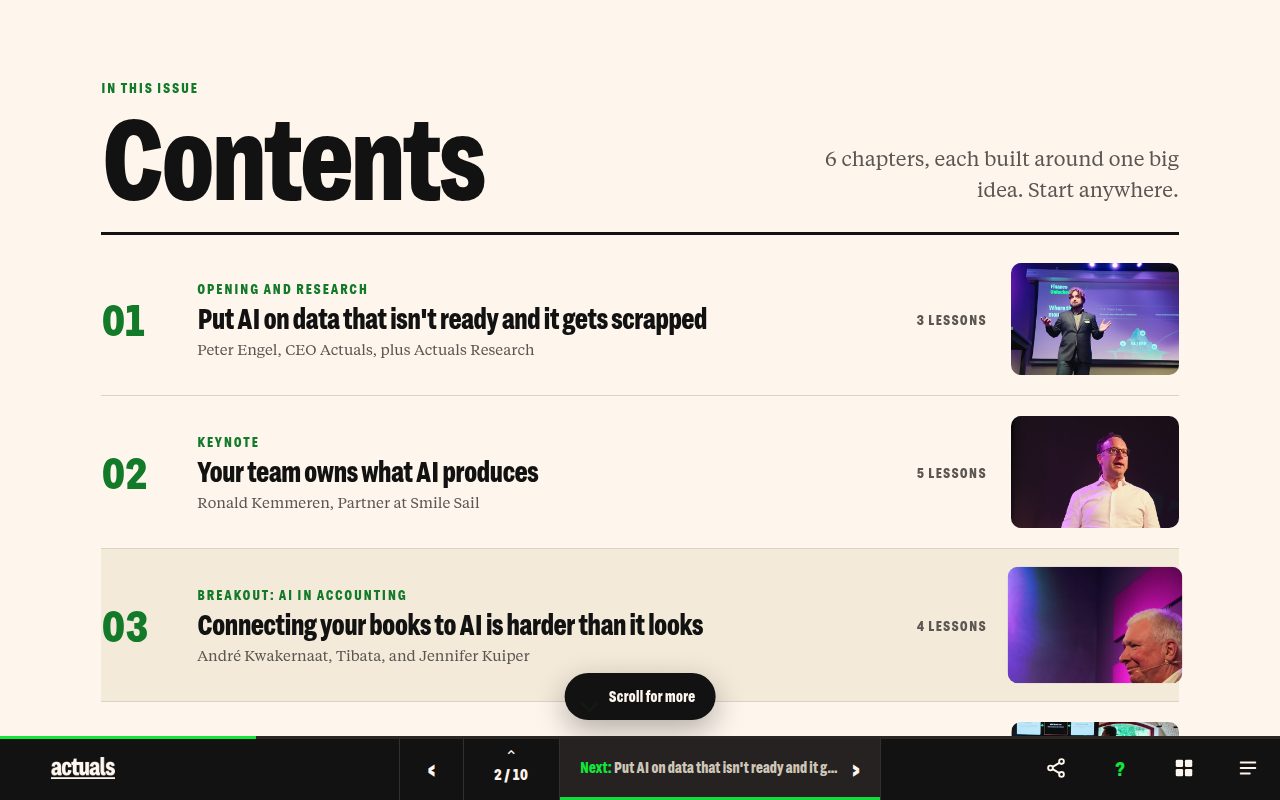The width and height of the screenshot is (1280, 800).
Task: Open the menu lines icon
Action: coord(1248,768)
